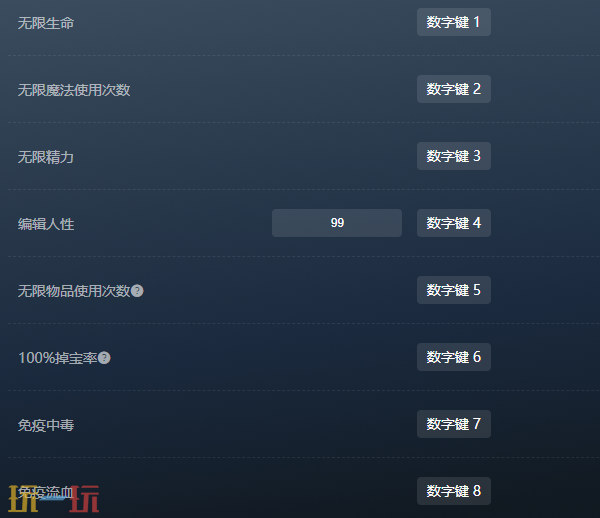Click the 数字键 5 hotkey button
Image resolution: width=600 pixels, height=518 pixels.
point(454,290)
